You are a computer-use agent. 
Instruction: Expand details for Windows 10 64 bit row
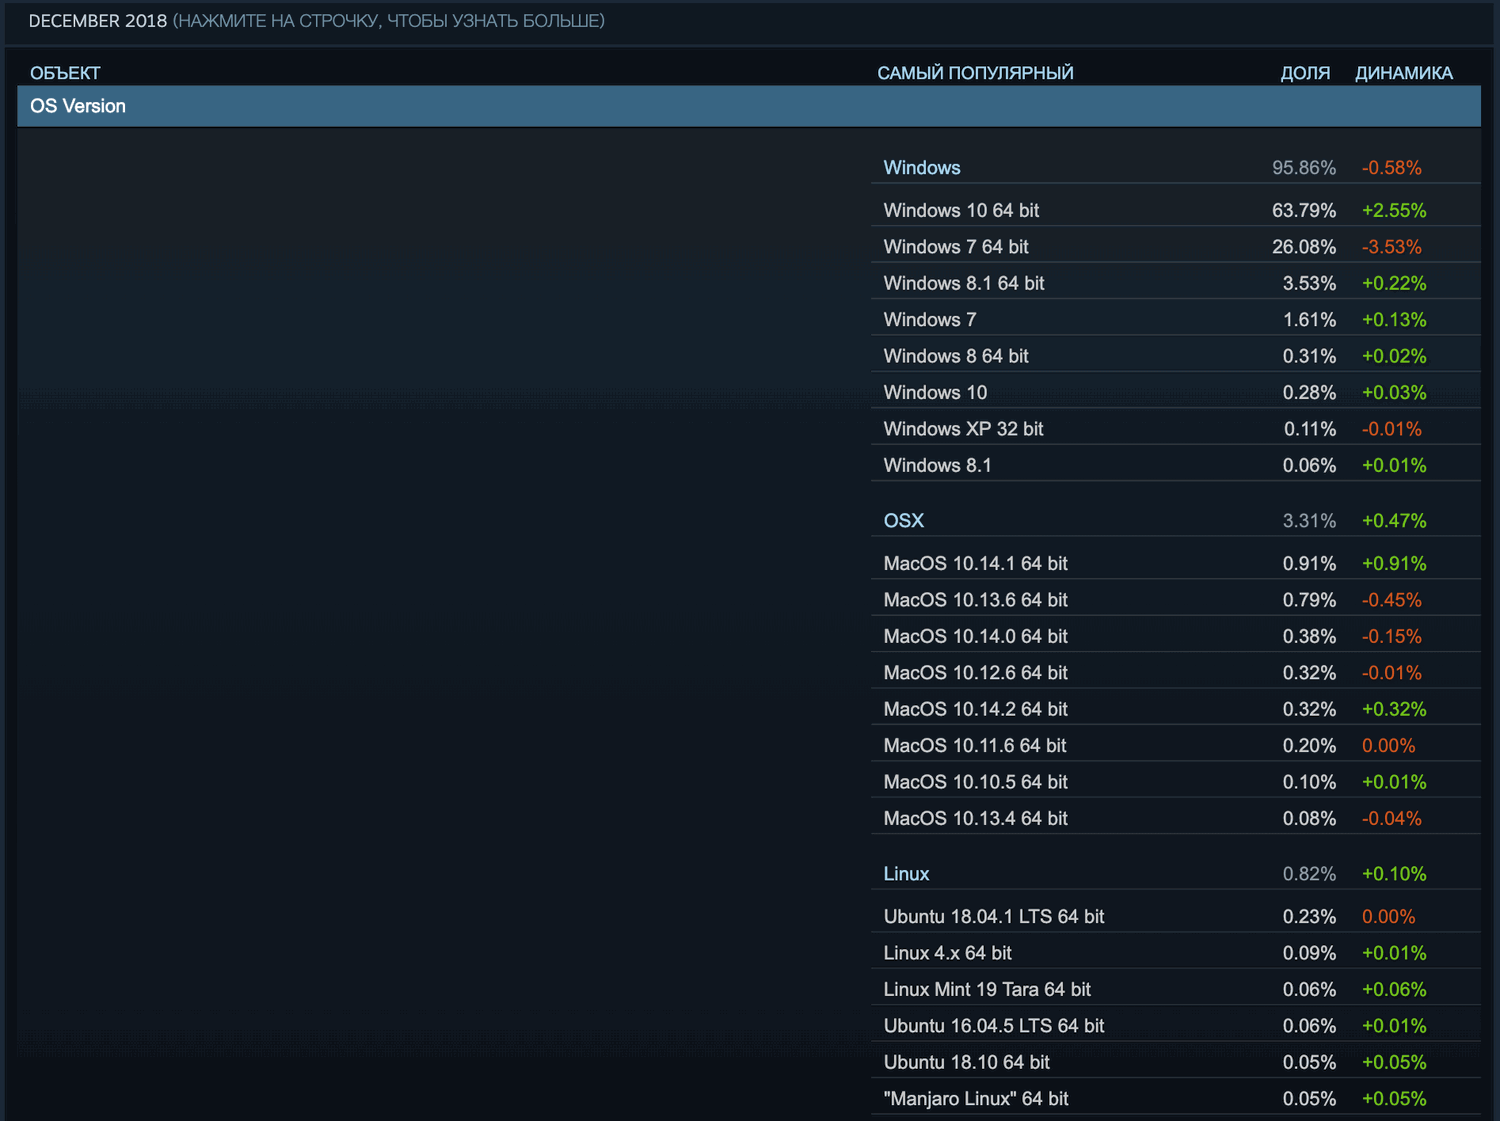pyautogui.click(x=960, y=210)
